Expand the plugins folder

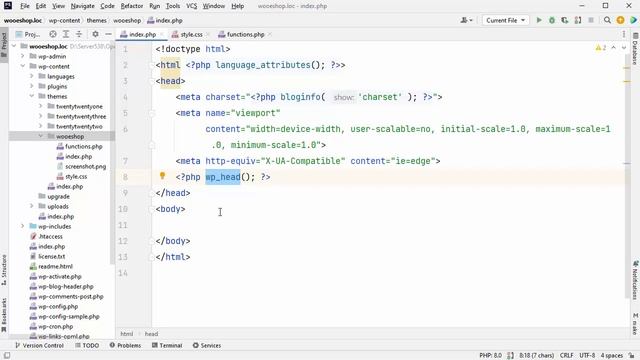(x=32, y=86)
